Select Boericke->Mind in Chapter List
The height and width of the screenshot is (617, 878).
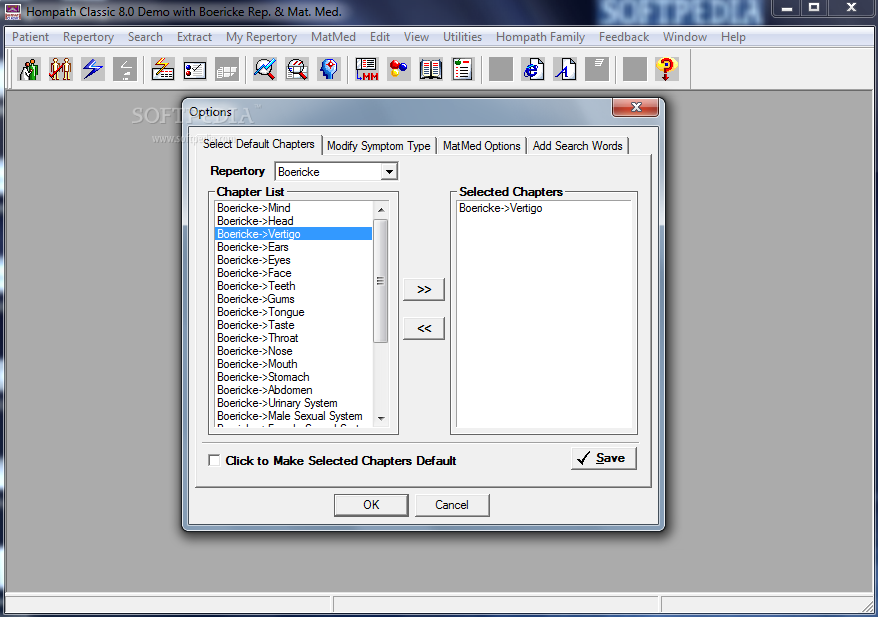[293, 208]
